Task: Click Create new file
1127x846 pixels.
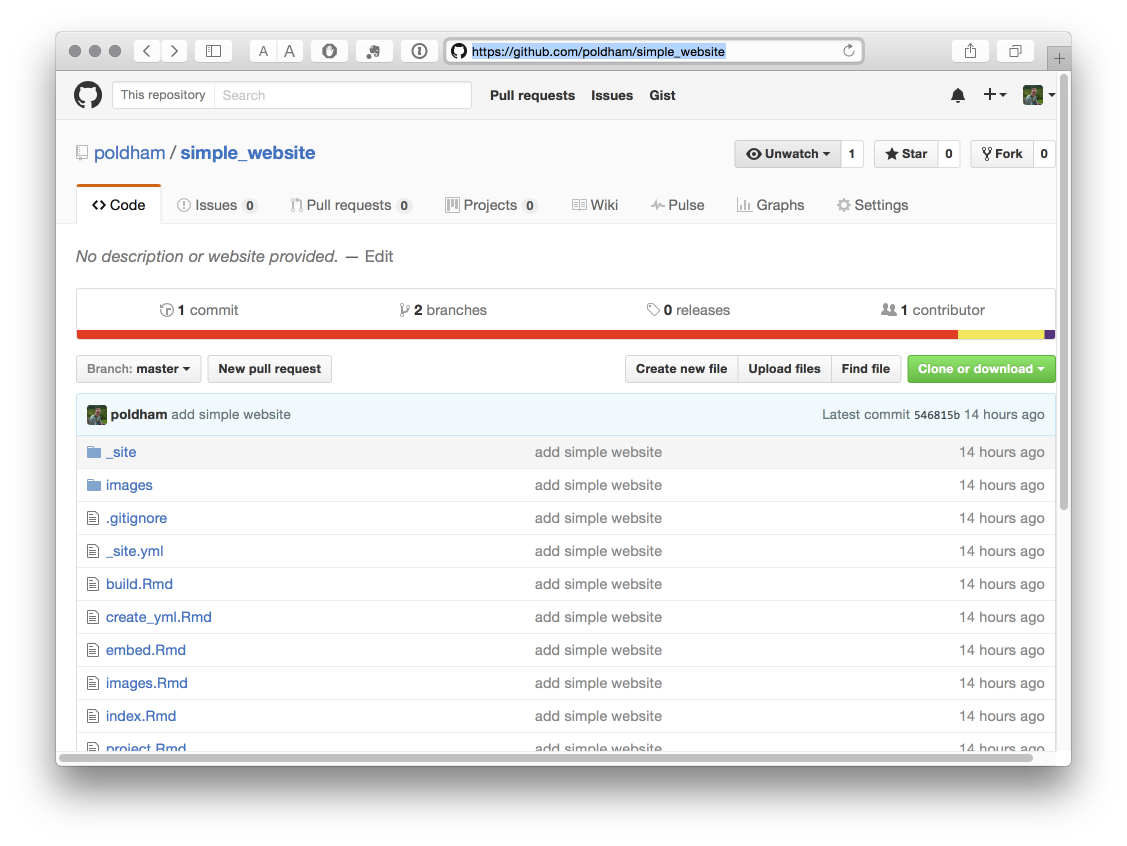Action: tap(681, 369)
